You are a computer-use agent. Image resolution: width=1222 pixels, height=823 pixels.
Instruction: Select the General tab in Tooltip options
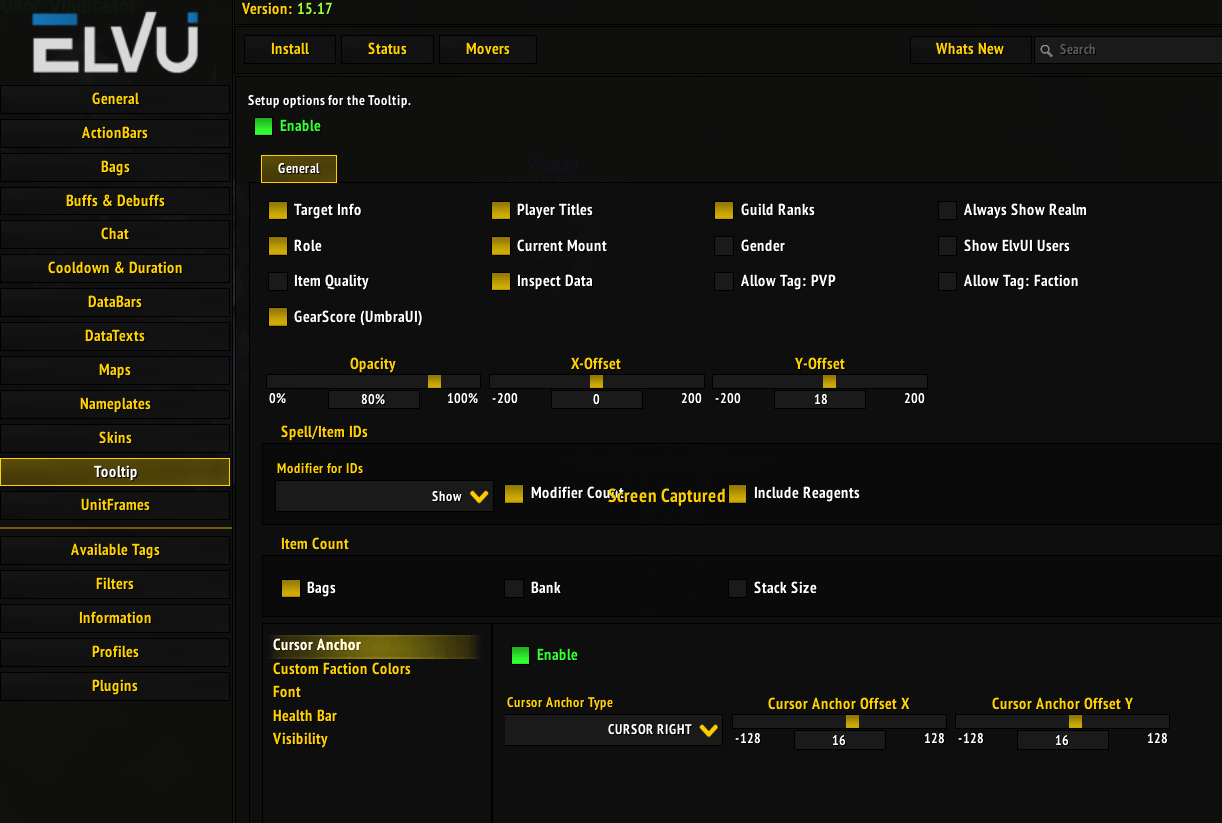(x=299, y=169)
